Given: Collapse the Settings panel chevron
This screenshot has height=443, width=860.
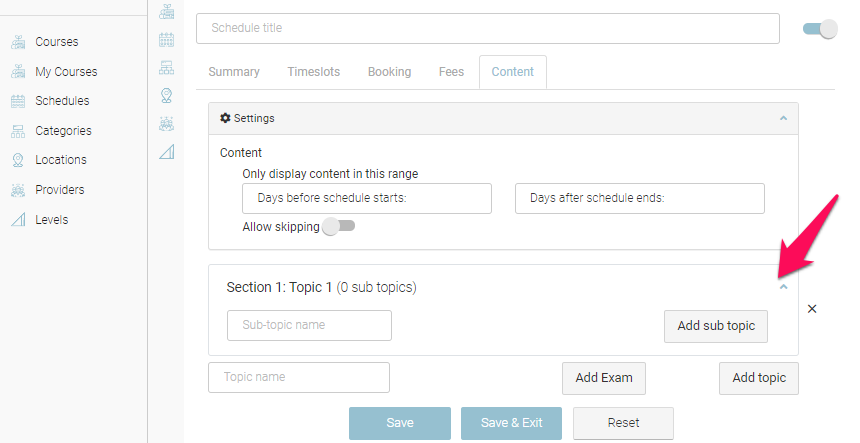Looking at the screenshot, I should point(783,118).
